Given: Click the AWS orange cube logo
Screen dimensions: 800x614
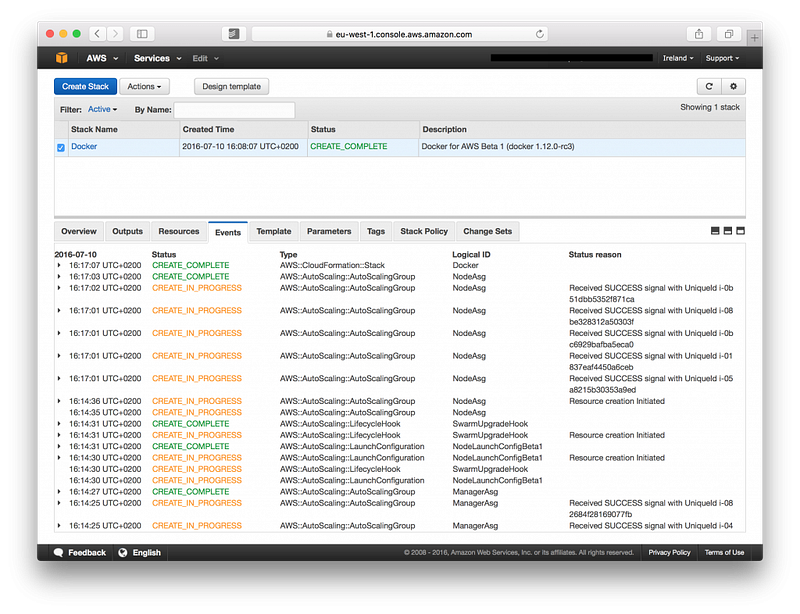Looking at the screenshot, I should 62,58.
